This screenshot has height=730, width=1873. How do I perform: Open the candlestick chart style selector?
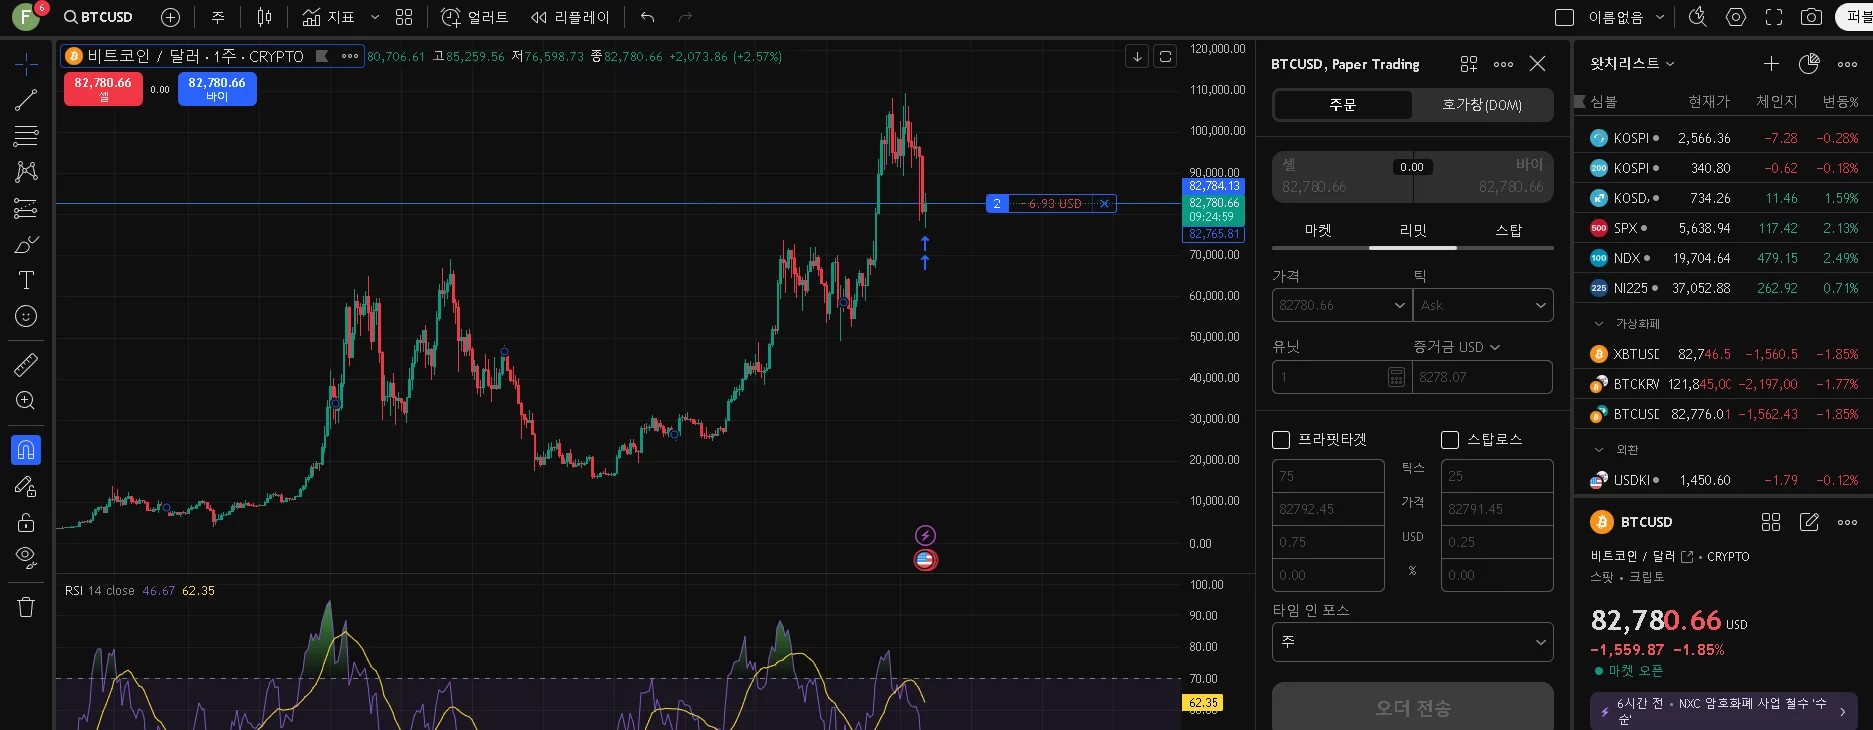(x=264, y=17)
